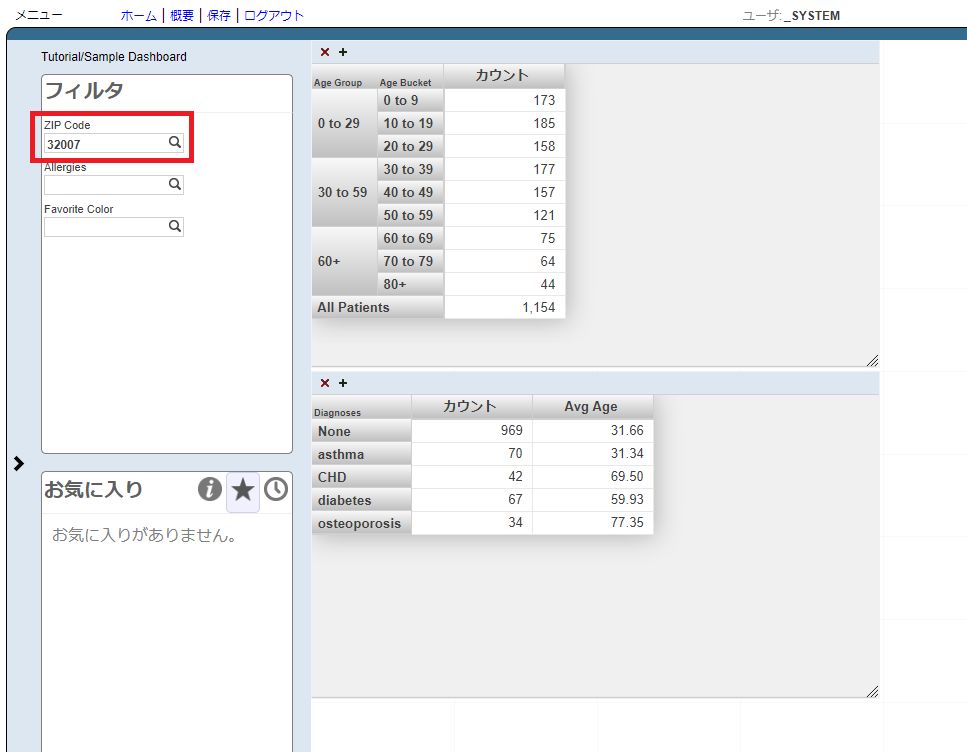The width and height of the screenshot is (967, 752).
Task: Close the Diagnoses pivot table widget
Action: 325,383
